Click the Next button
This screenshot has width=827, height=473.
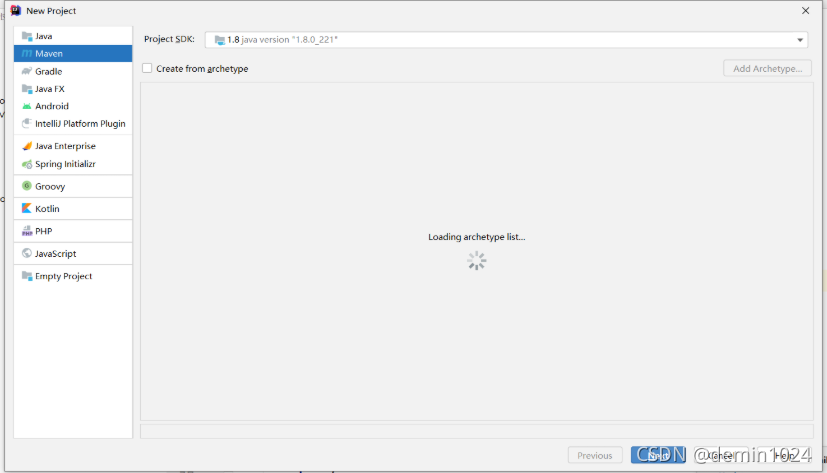(x=658, y=455)
